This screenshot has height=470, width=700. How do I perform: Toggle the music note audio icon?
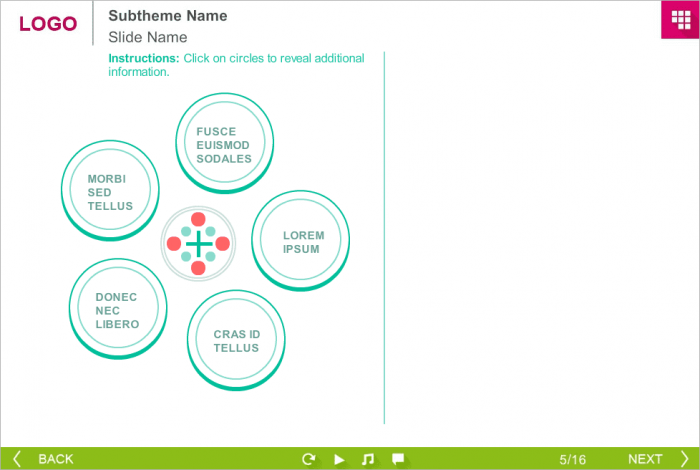click(367, 459)
